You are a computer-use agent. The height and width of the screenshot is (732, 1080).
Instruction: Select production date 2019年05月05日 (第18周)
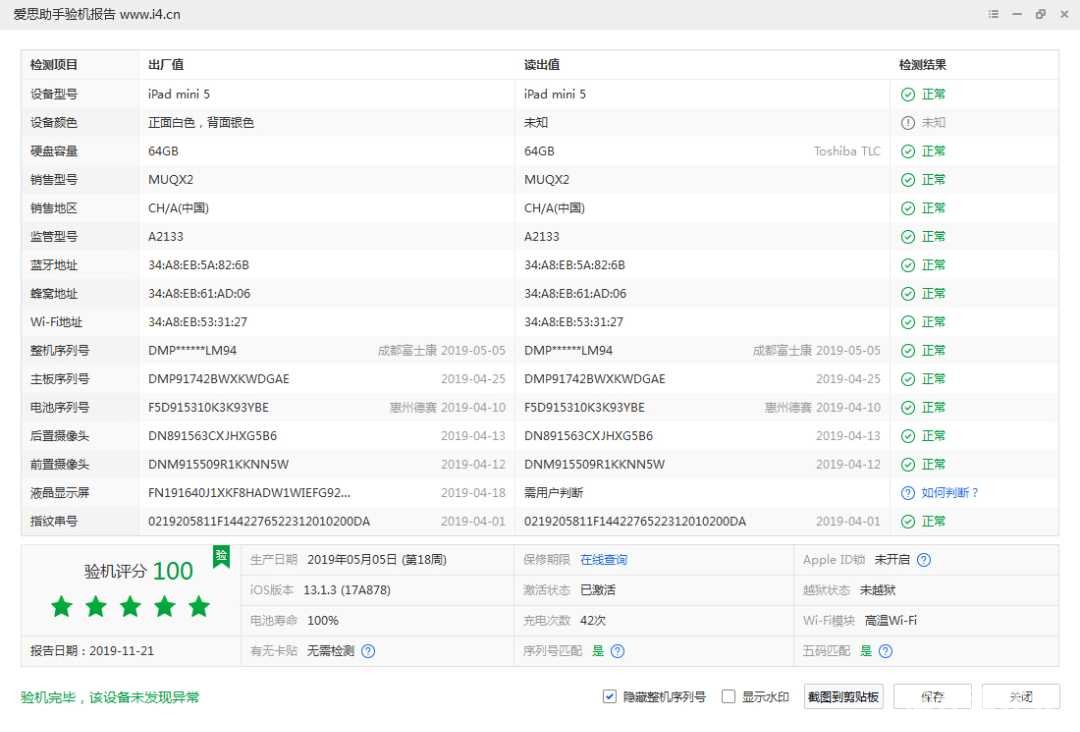click(x=377, y=560)
